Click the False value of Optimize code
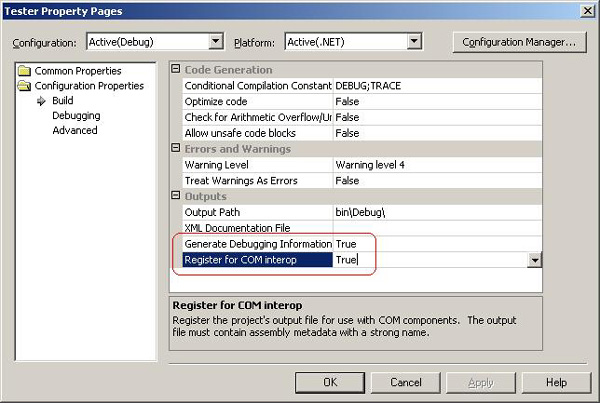Screen dimensions: 600x403 coord(437,101)
